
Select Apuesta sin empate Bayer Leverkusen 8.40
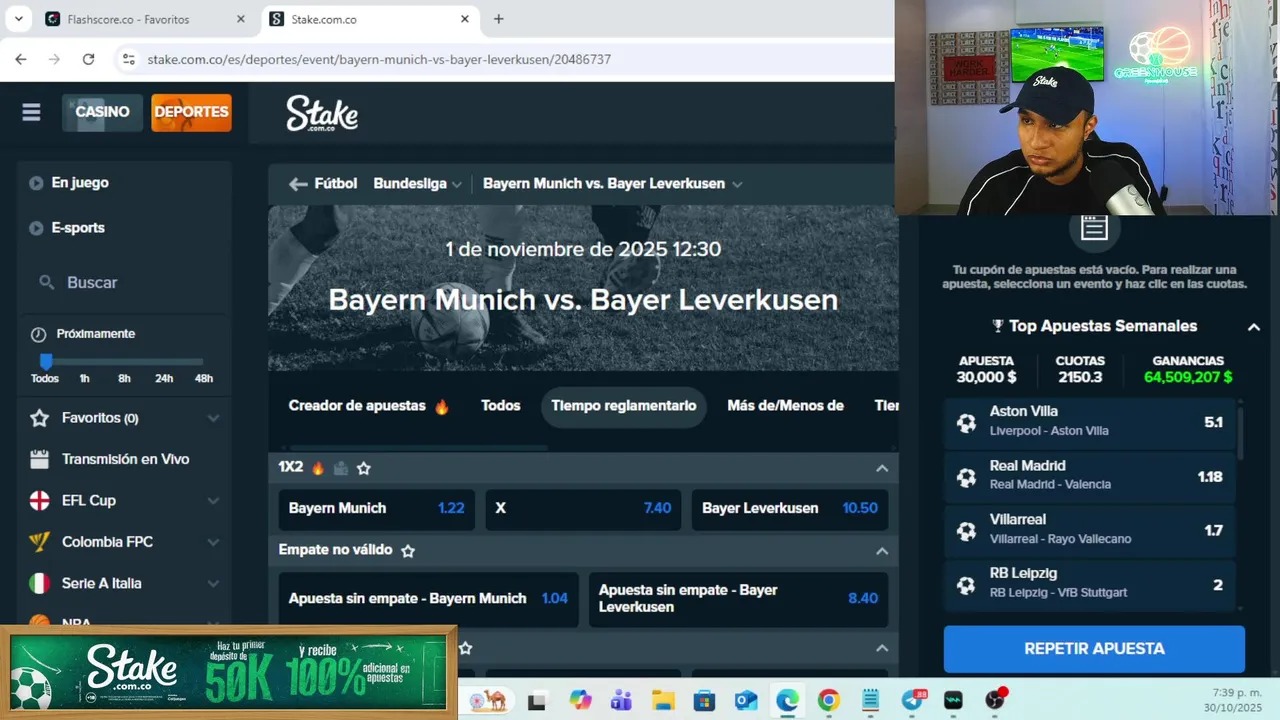click(x=738, y=599)
